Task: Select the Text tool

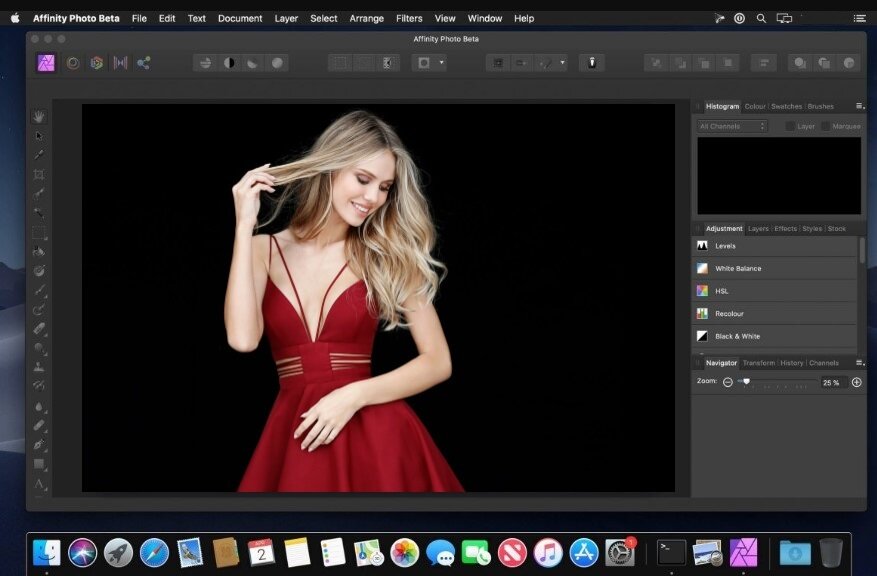Action: [39, 484]
